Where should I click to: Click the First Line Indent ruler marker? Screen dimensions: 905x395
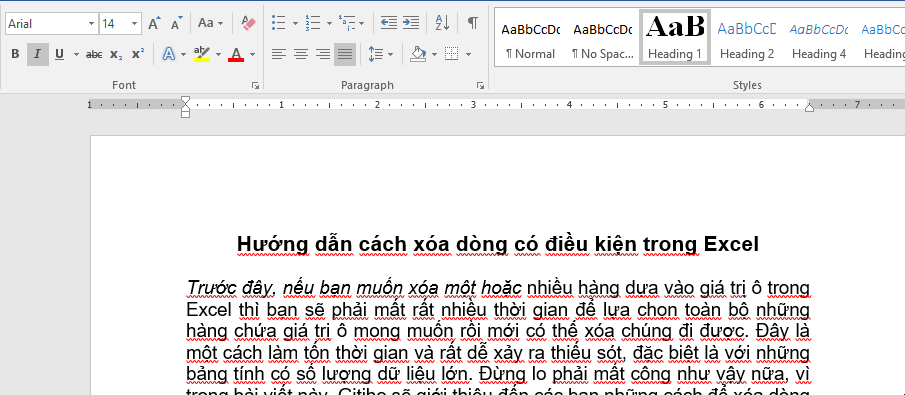(185, 100)
